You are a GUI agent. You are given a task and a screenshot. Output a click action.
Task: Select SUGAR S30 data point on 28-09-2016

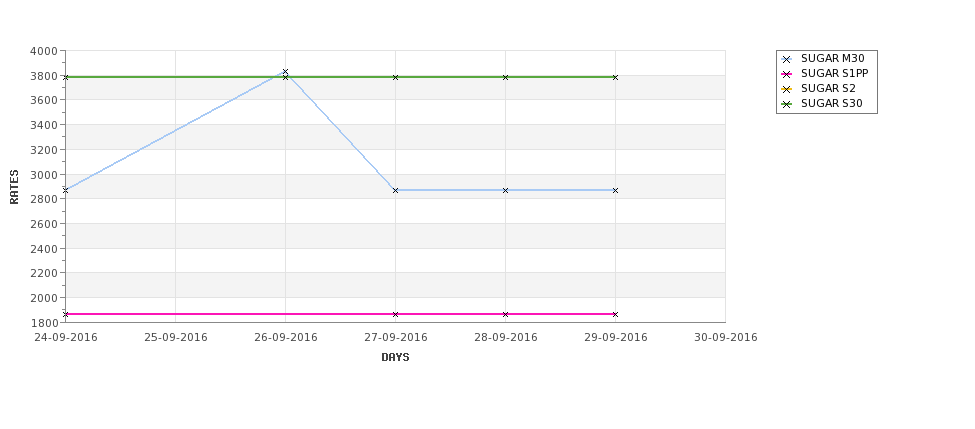point(506,77)
